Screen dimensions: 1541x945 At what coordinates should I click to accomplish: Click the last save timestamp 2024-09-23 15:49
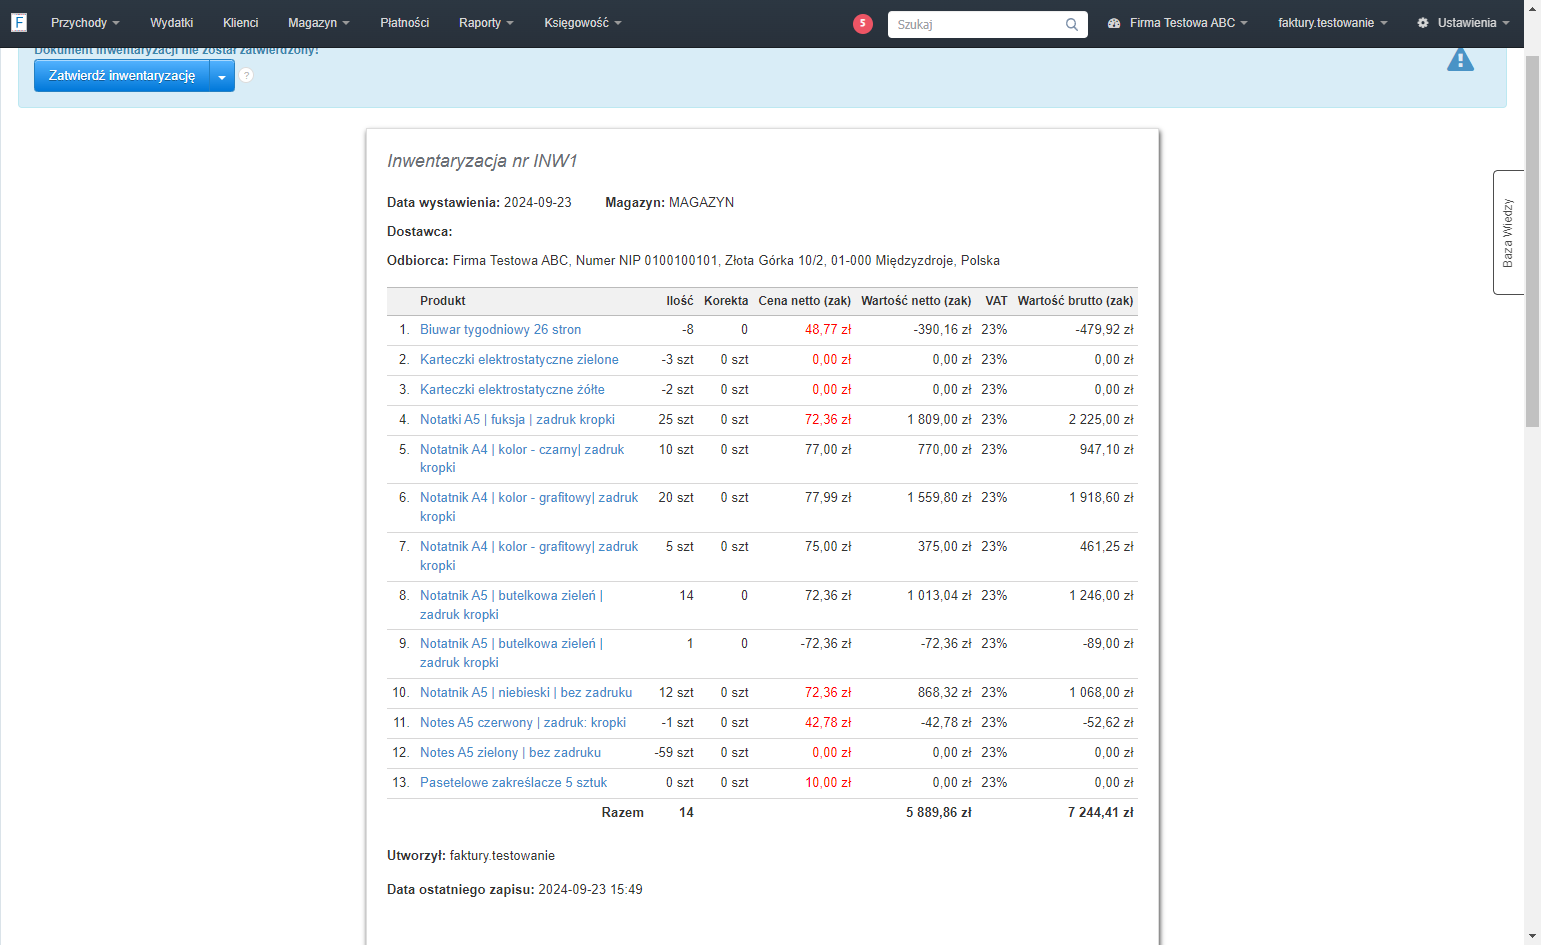click(x=590, y=890)
